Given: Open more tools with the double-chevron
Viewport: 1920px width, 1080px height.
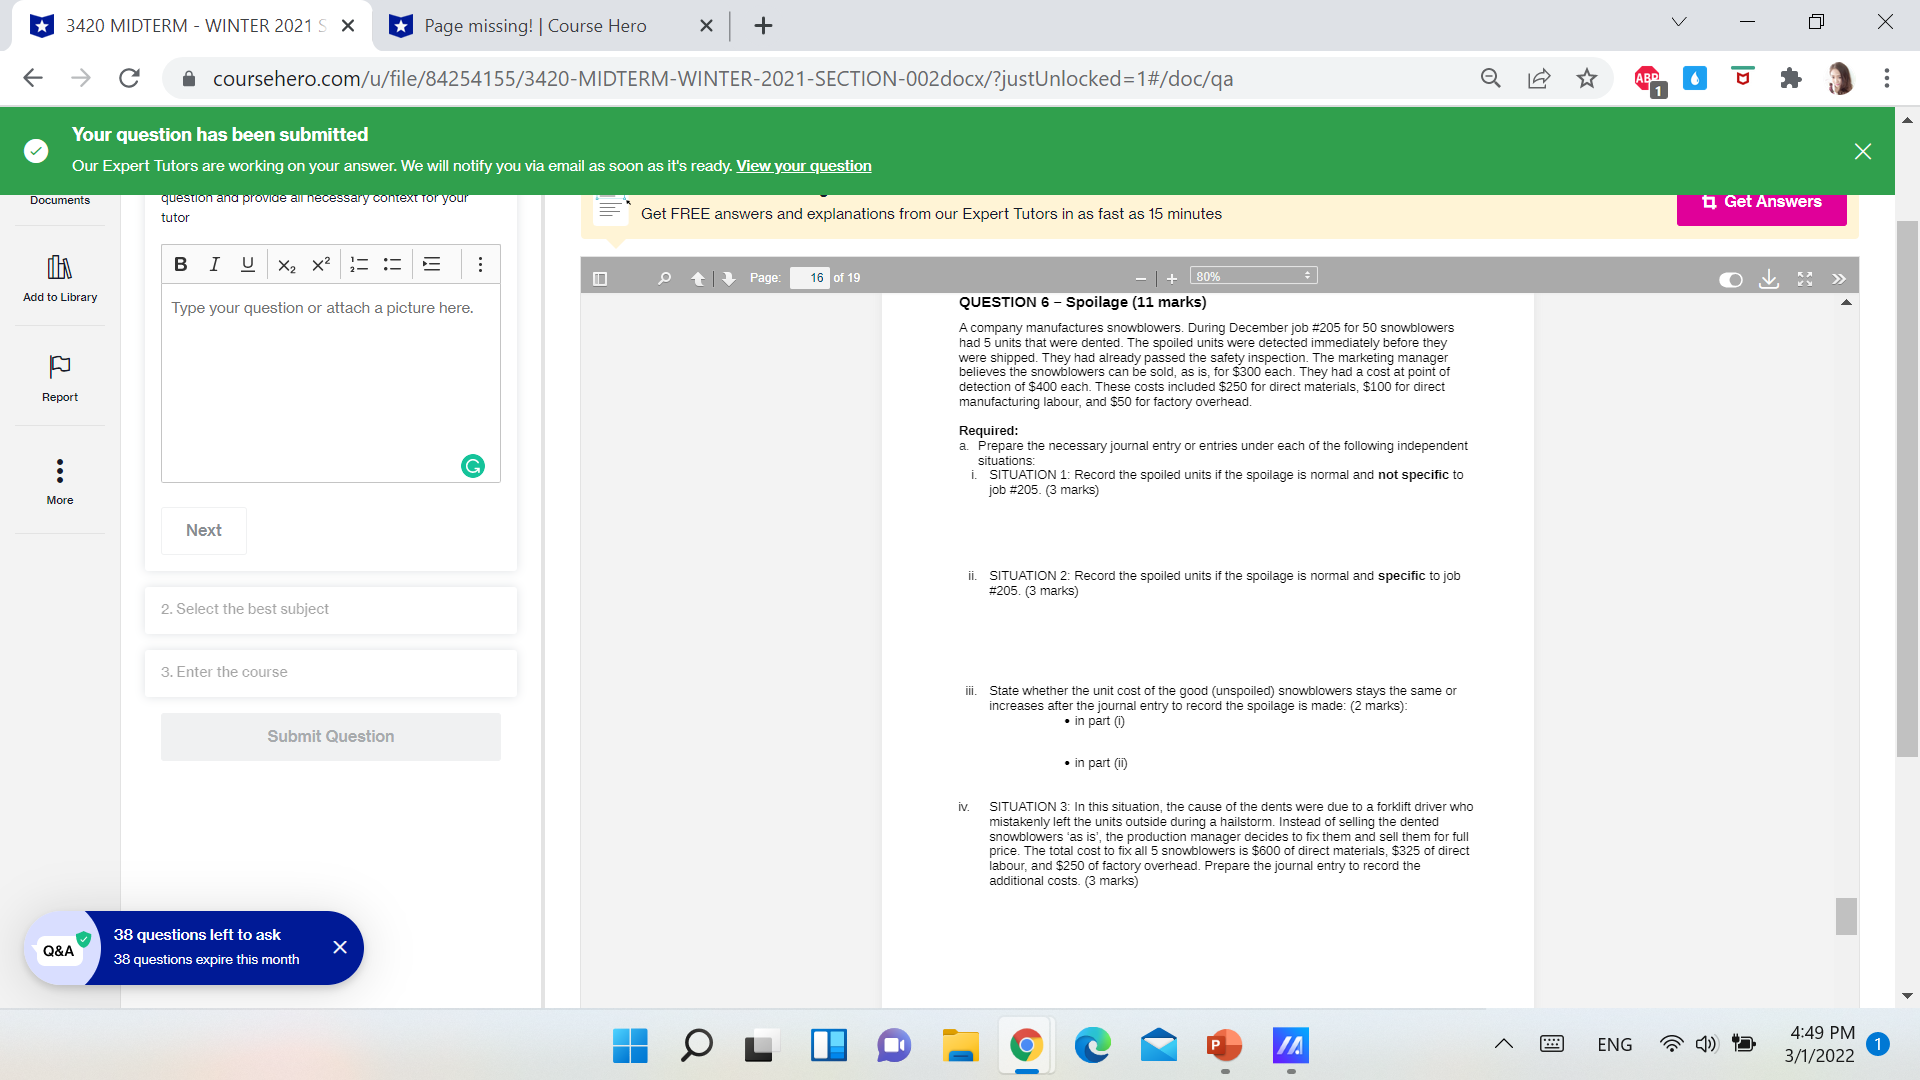Looking at the screenshot, I should tap(1839, 280).
